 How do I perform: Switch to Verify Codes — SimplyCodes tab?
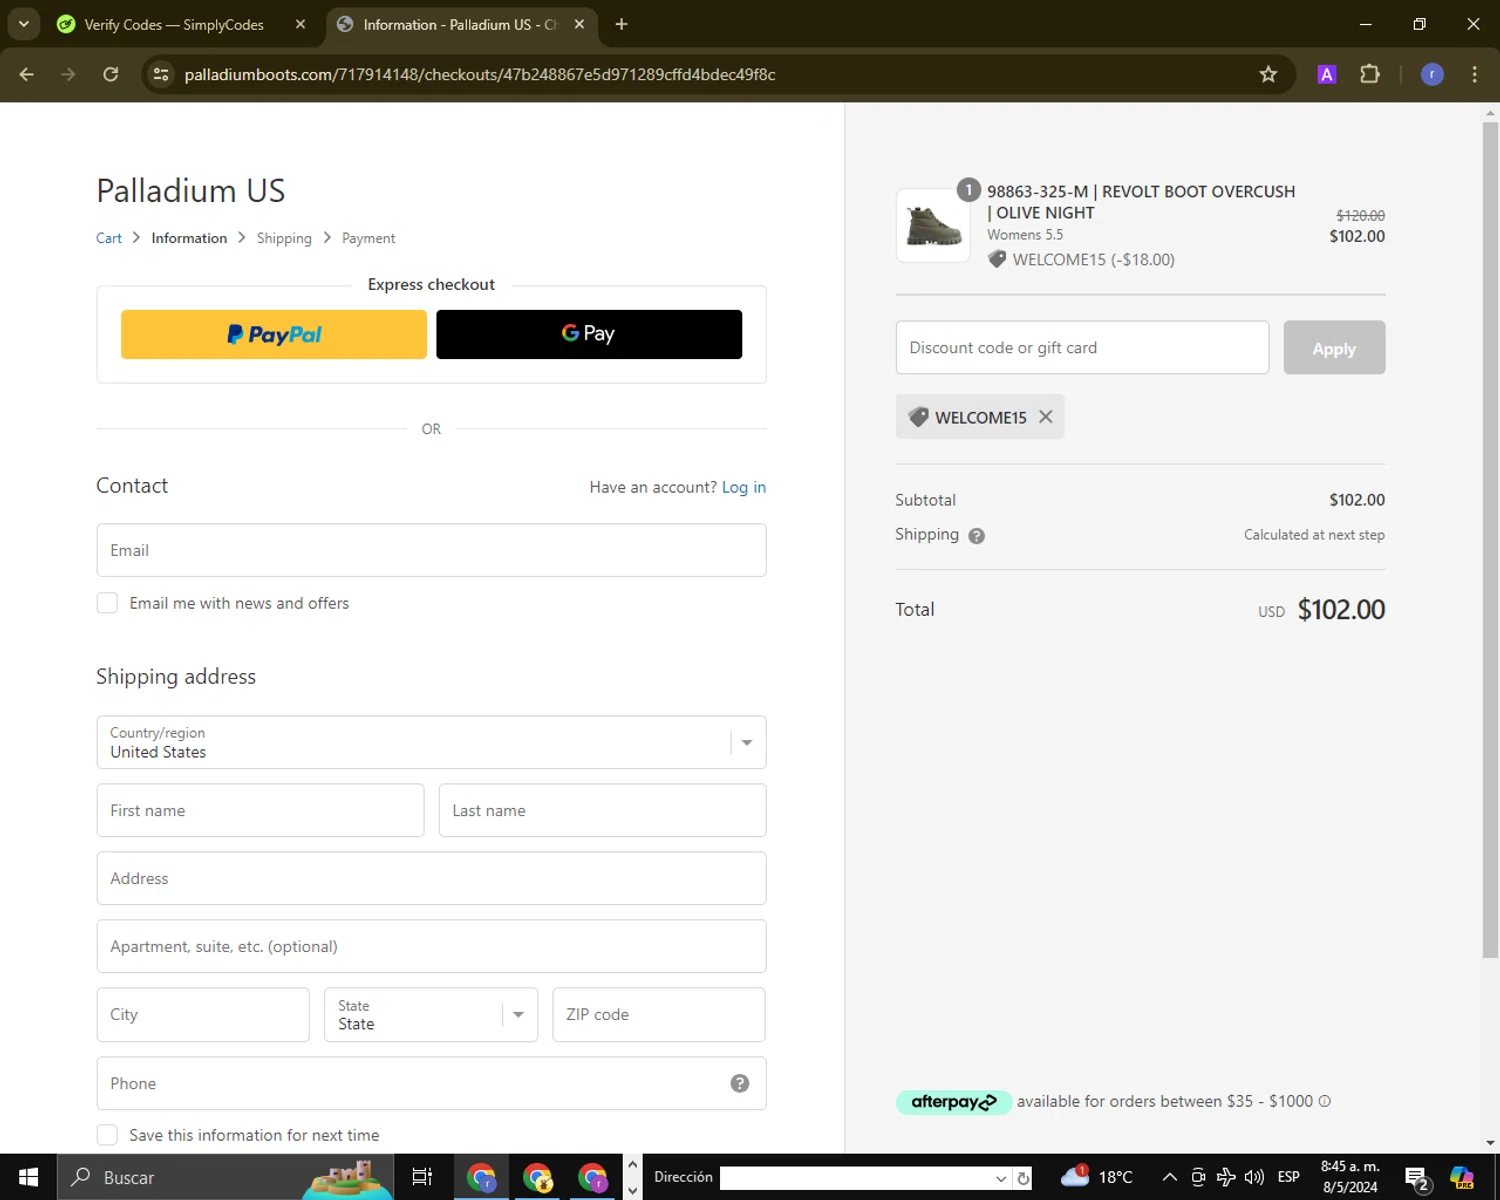[x=173, y=24]
